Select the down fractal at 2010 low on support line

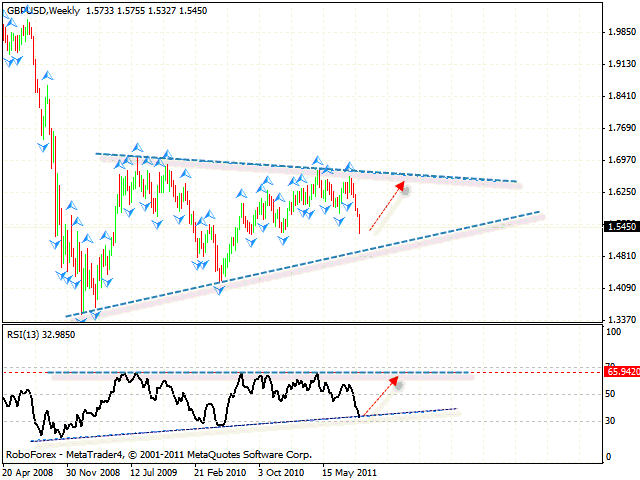pyautogui.click(x=219, y=289)
